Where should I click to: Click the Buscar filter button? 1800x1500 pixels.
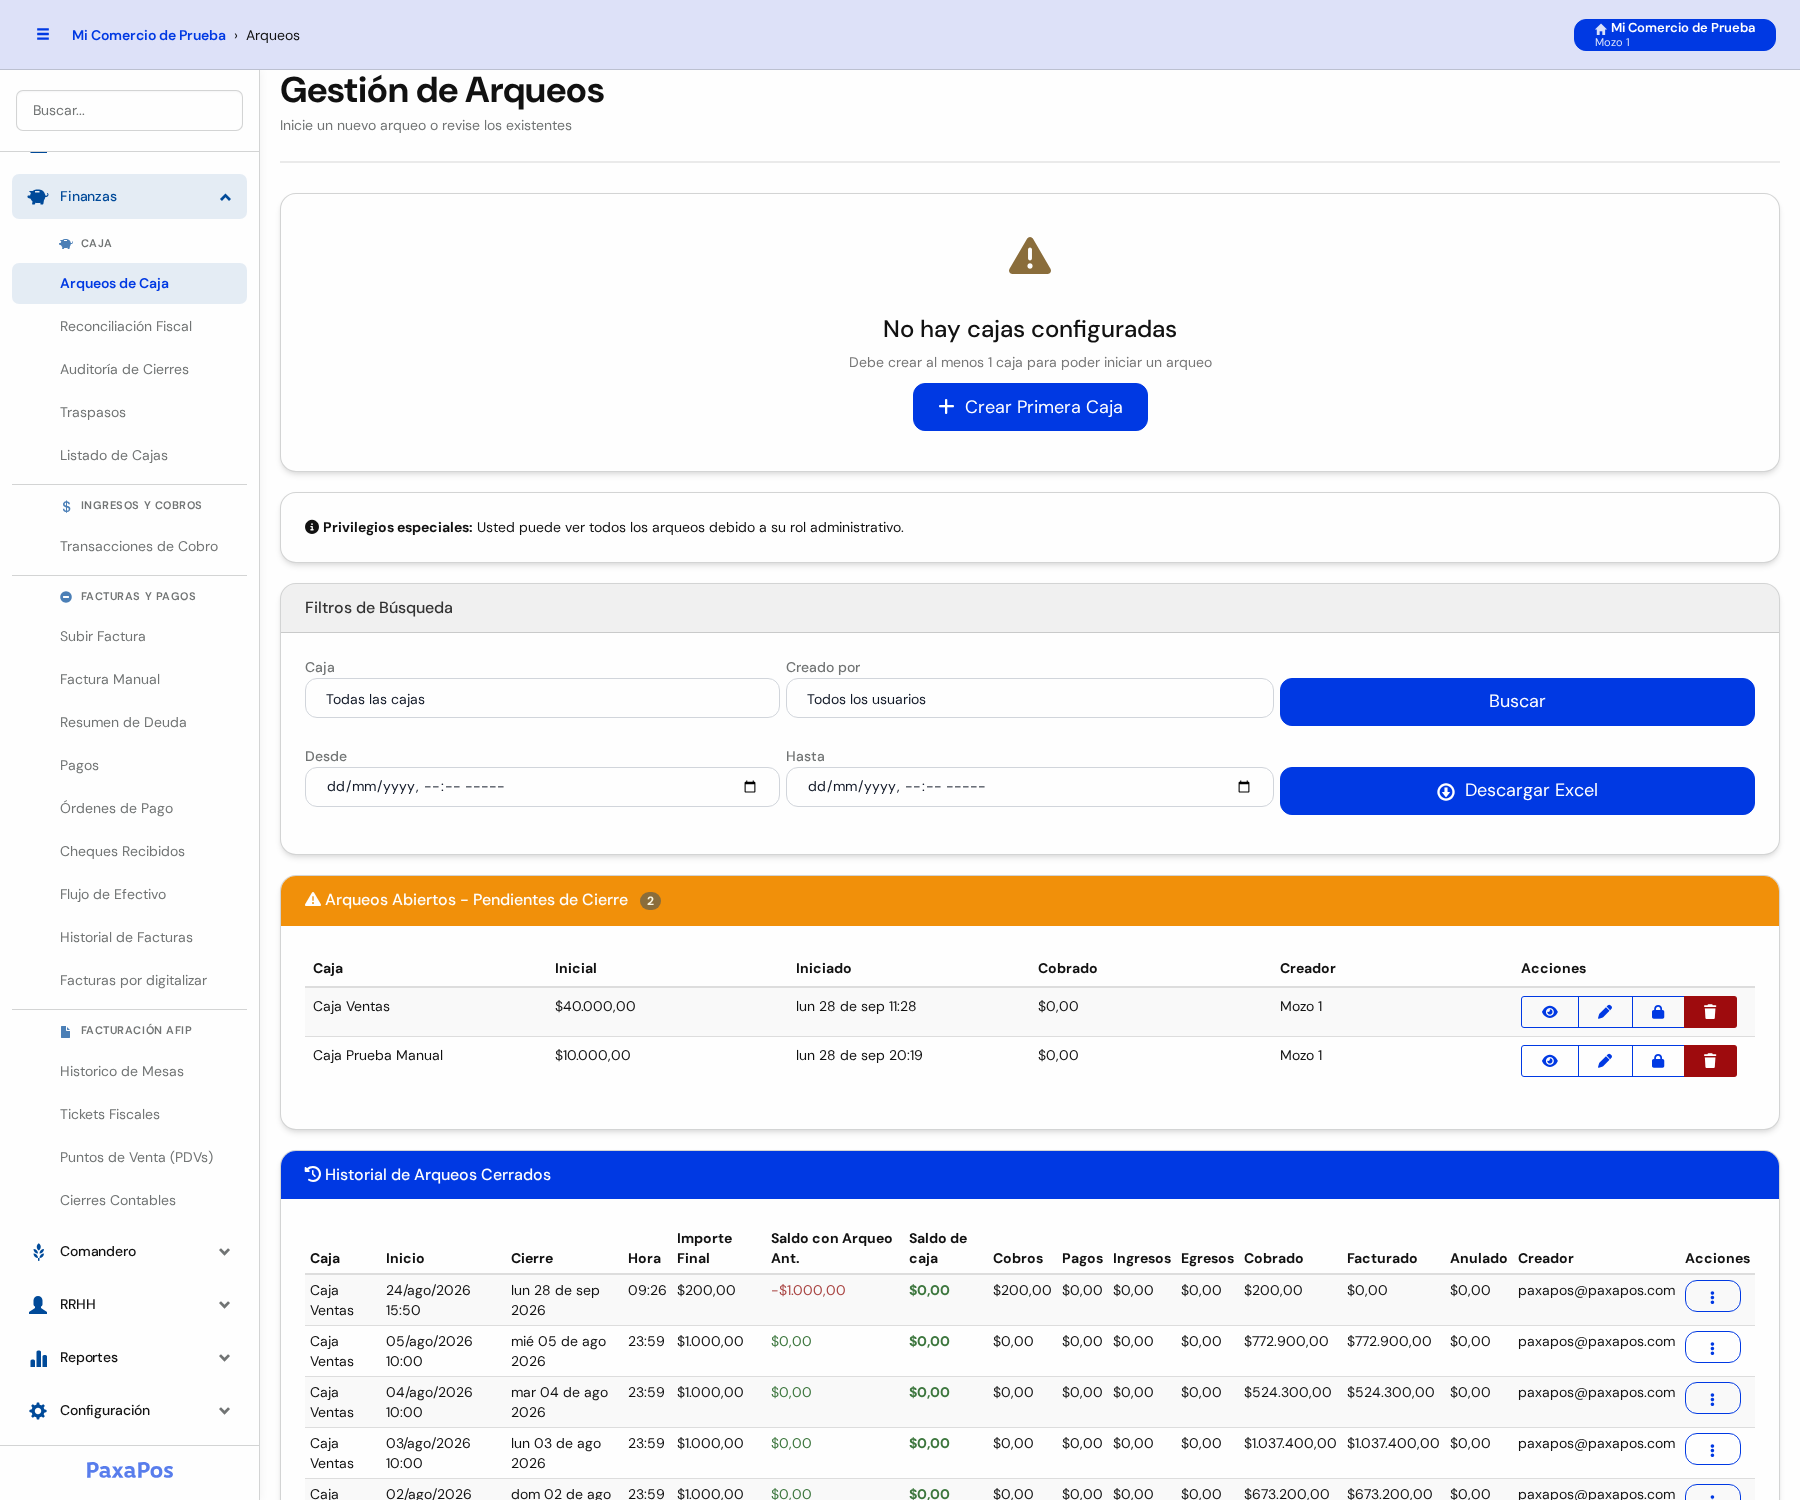1517,702
